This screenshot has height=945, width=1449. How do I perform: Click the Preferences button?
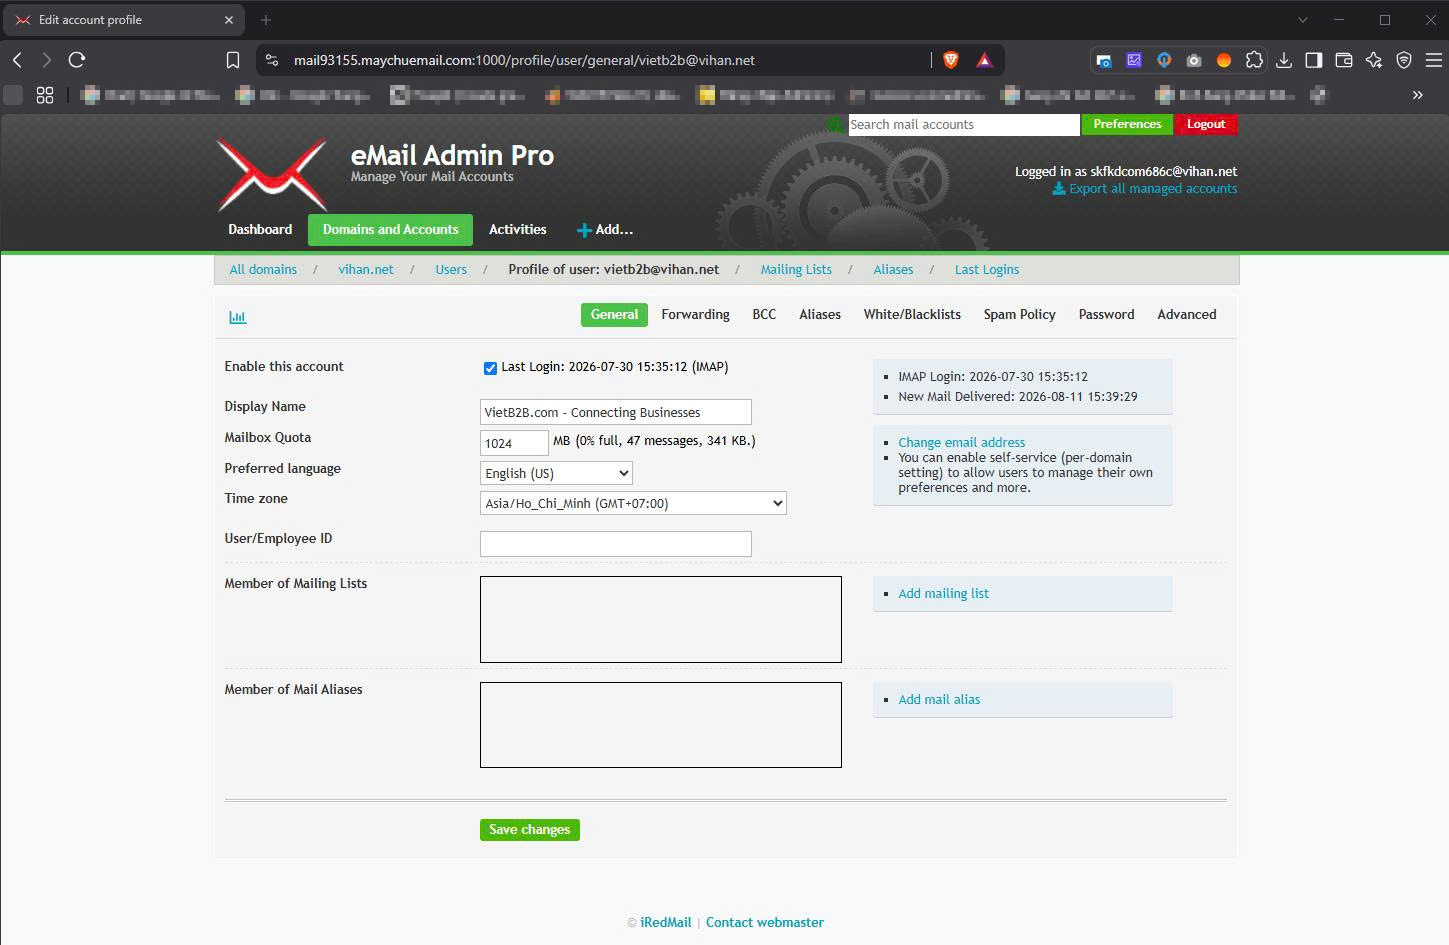tap(1127, 124)
